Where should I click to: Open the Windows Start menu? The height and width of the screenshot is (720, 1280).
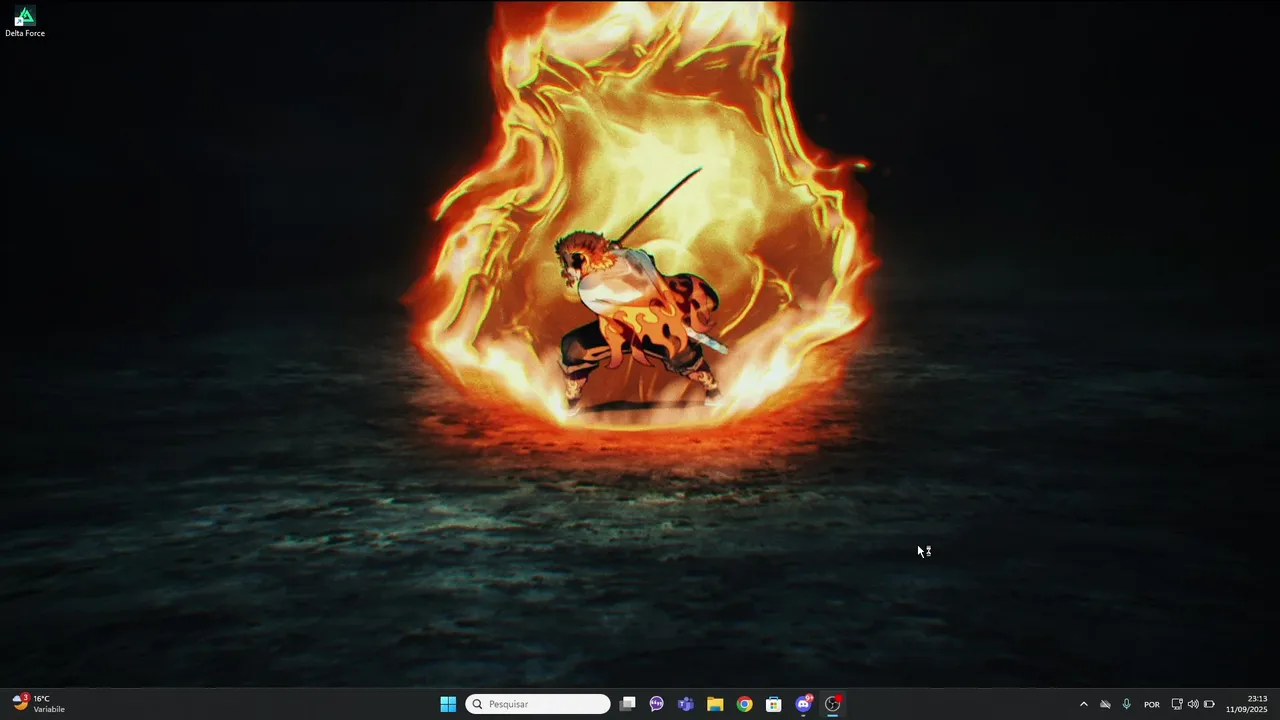[448, 704]
